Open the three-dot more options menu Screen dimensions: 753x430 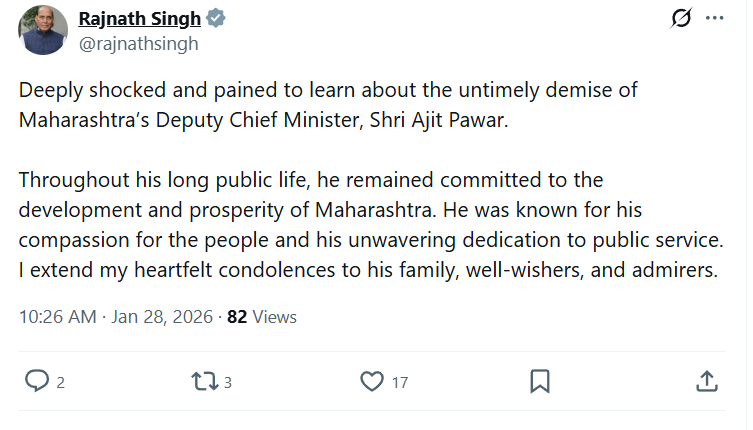tap(714, 19)
